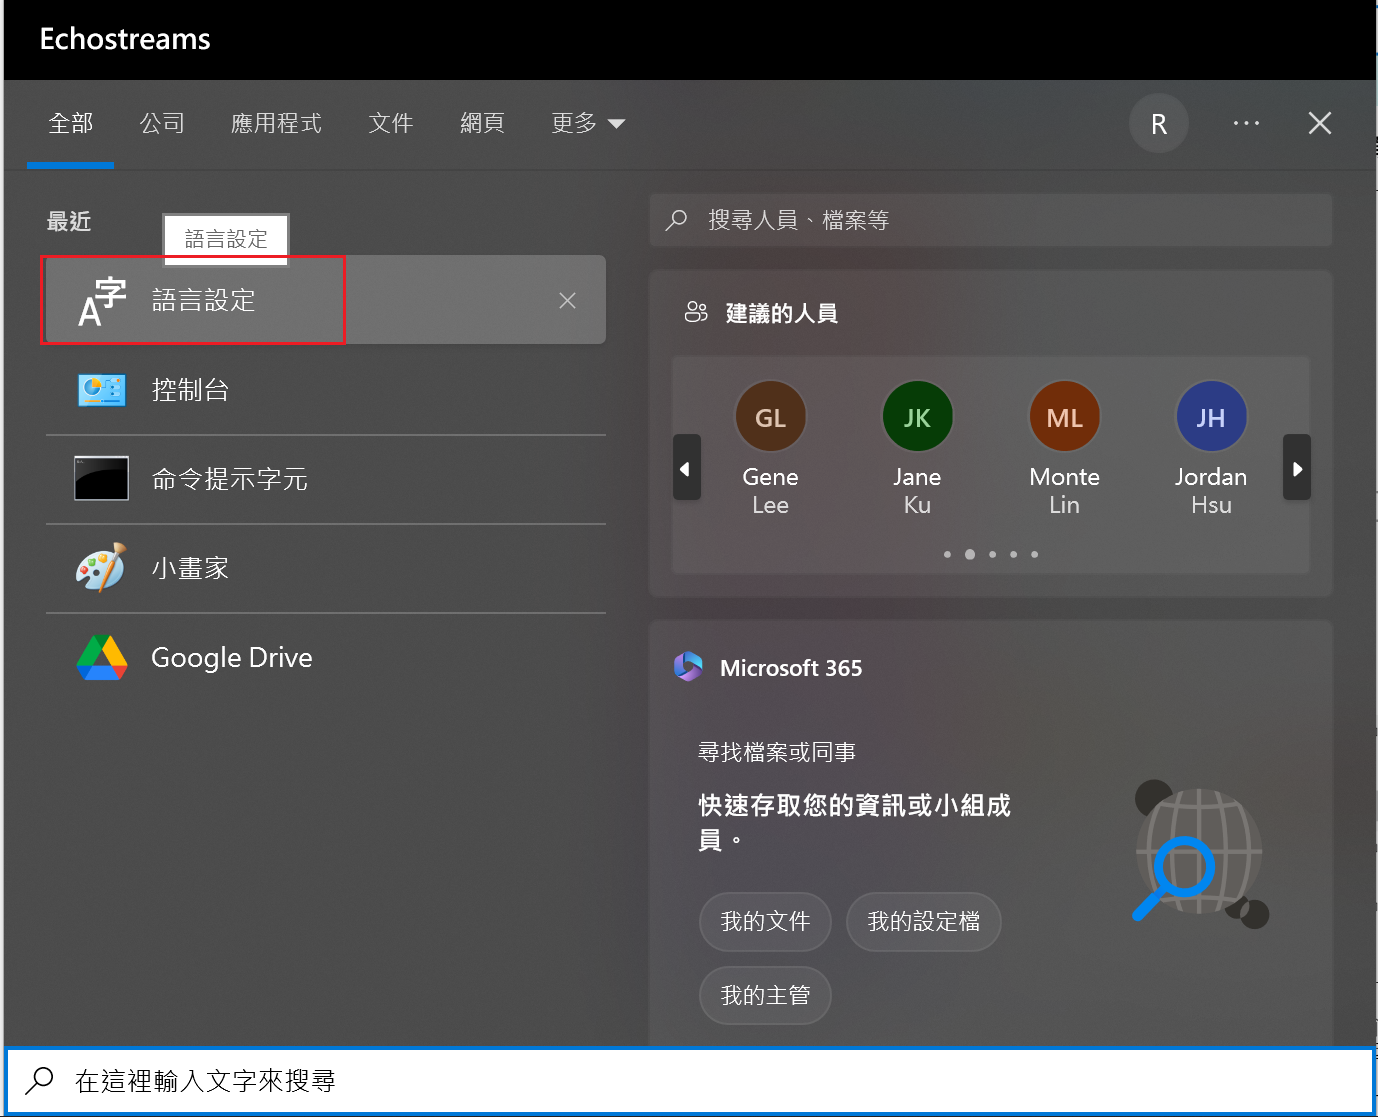The width and height of the screenshot is (1378, 1117).
Task: Click the R user account avatar
Action: click(x=1158, y=124)
